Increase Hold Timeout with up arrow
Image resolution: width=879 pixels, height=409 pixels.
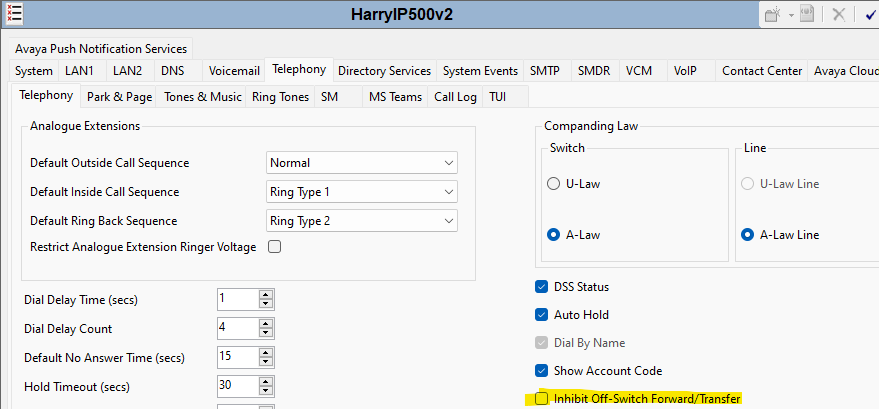coord(266,382)
